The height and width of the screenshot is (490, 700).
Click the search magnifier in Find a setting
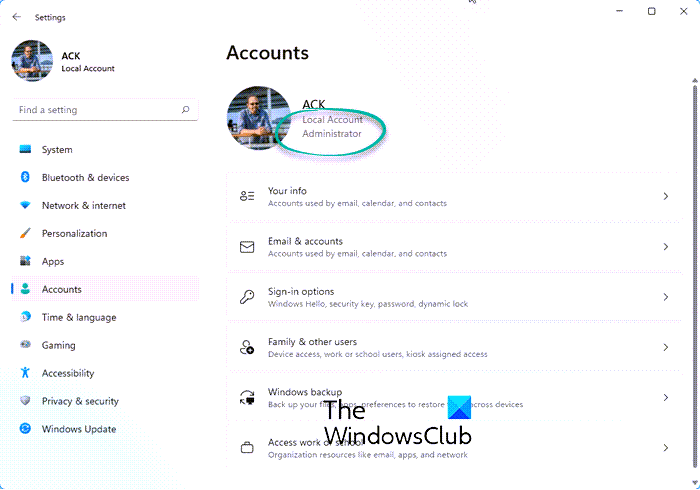point(185,109)
